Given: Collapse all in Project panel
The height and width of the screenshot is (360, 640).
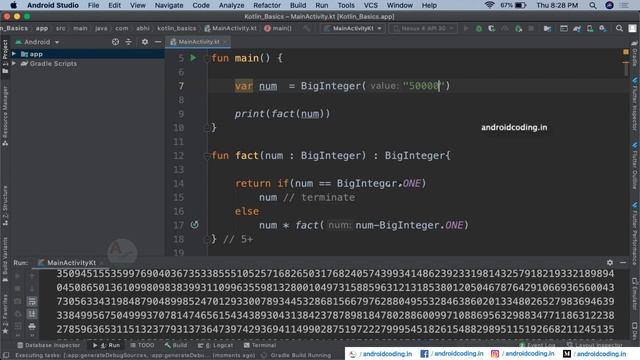Looking at the screenshot, I should point(129,42).
